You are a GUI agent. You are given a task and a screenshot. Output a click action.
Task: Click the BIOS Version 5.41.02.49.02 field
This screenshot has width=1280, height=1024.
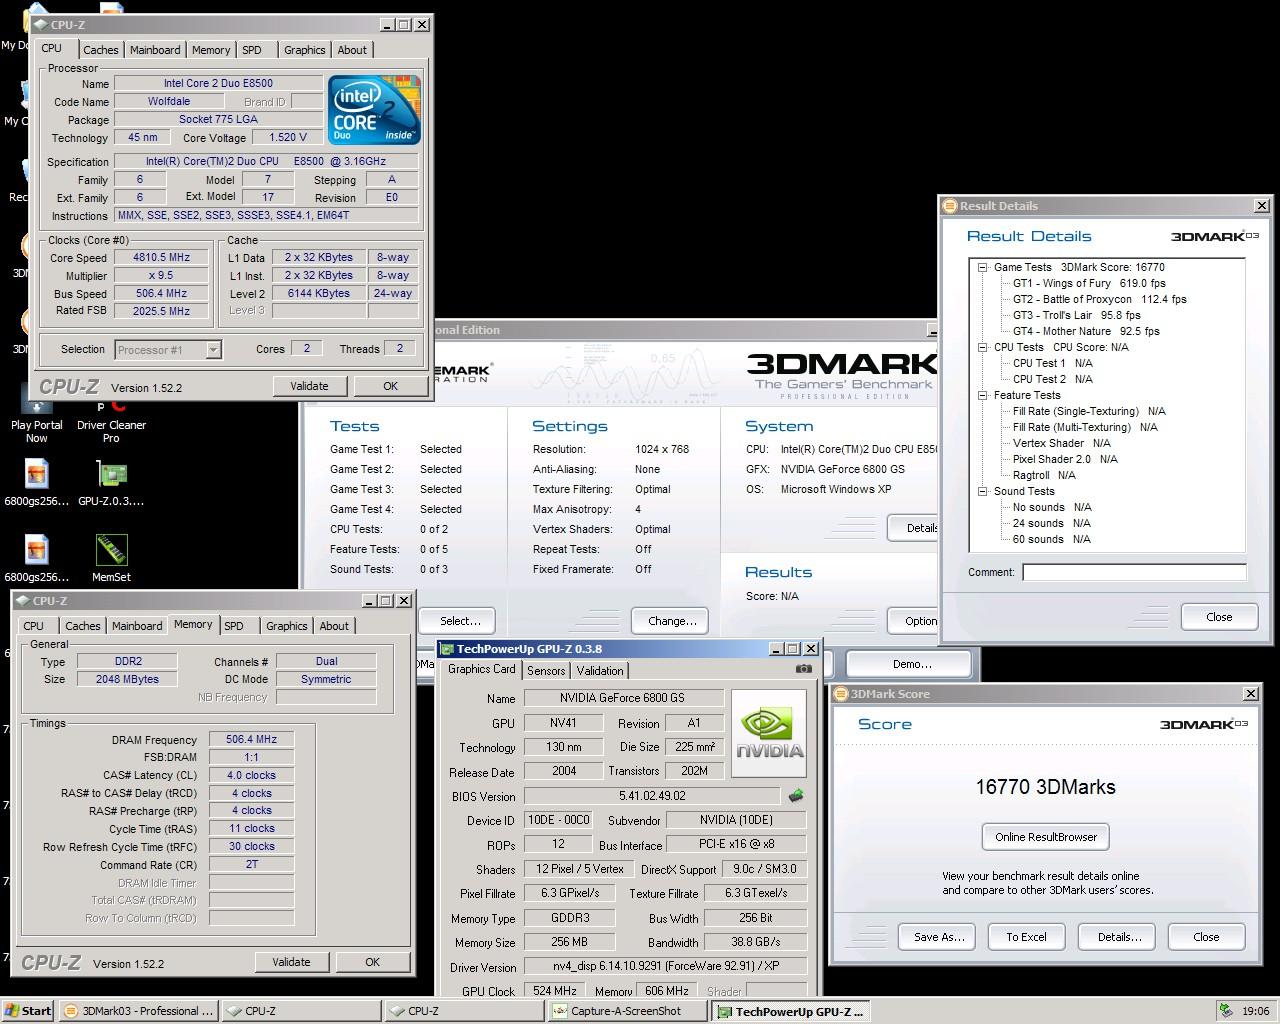651,796
